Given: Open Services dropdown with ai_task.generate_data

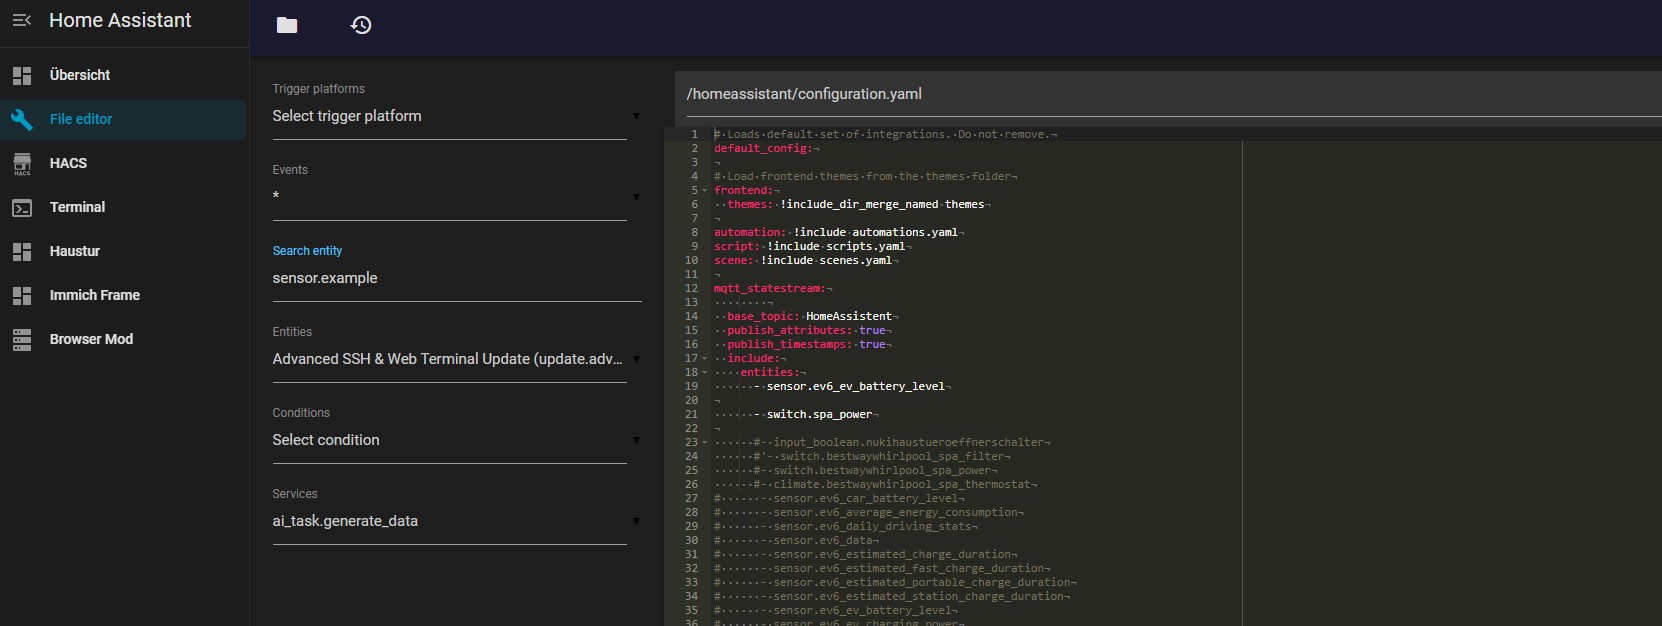Looking at the screenshot, I should [457, 521].
